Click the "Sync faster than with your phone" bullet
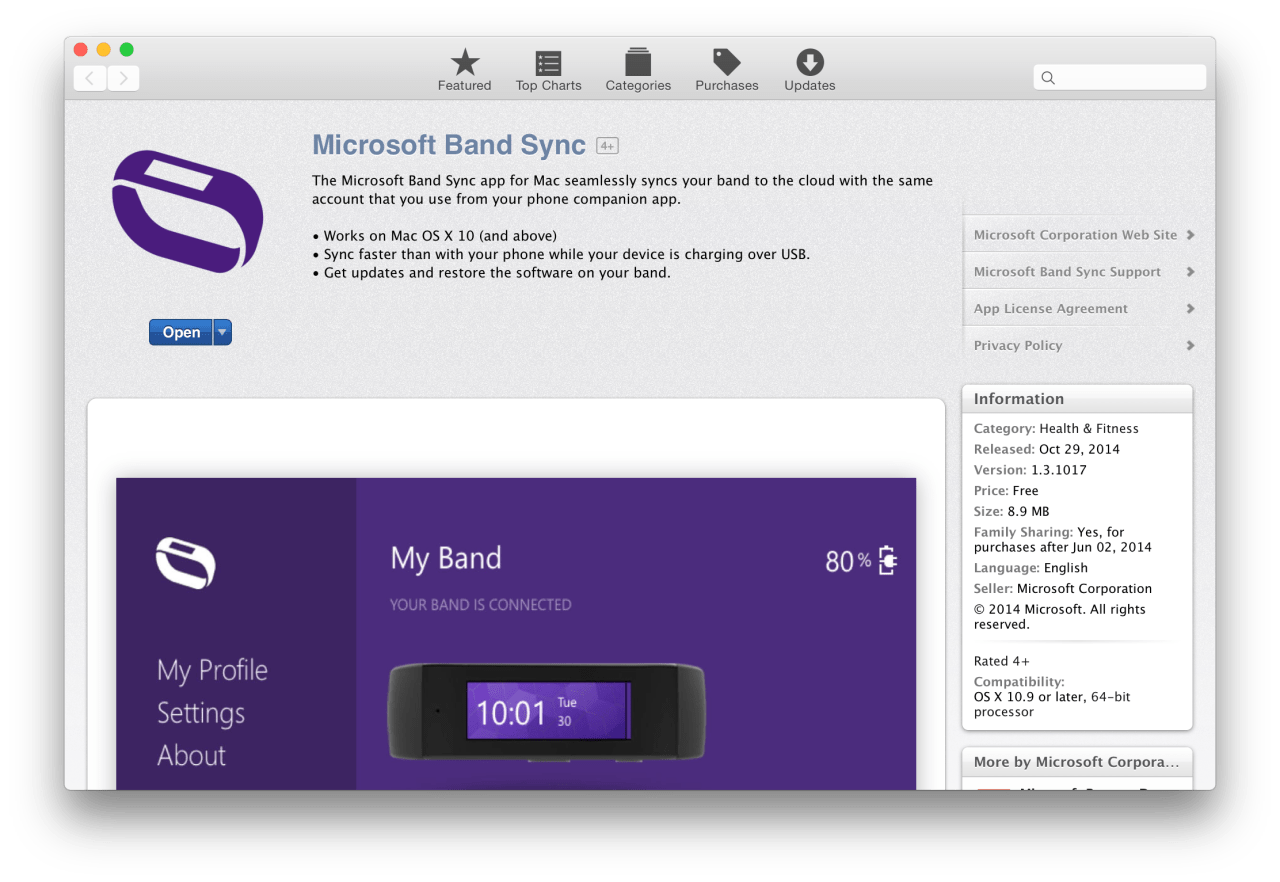 pyautogui.click(x=561, y=254)
